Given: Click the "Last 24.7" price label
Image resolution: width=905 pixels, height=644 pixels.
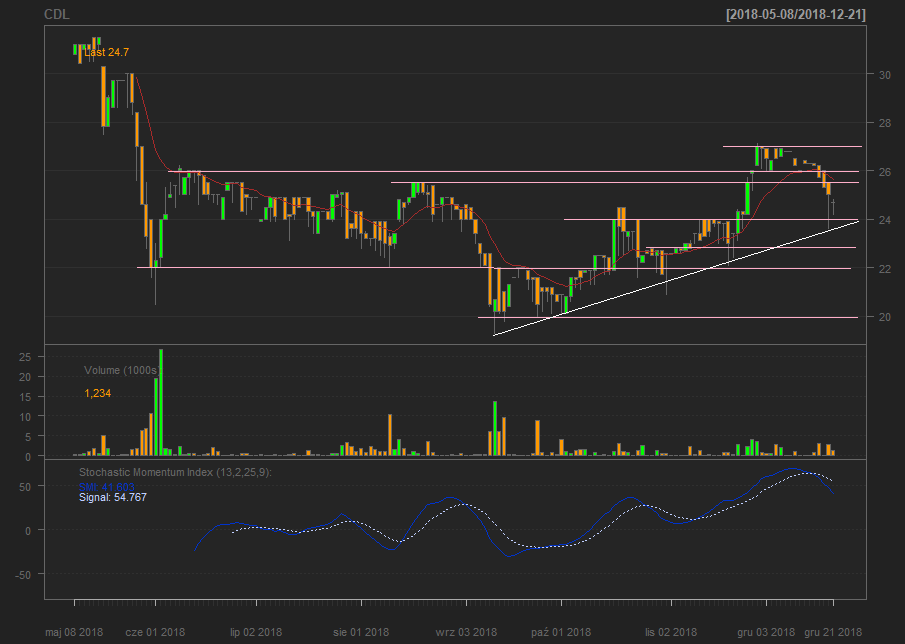Looking at the screenshot, I should (x=106, y=53).
